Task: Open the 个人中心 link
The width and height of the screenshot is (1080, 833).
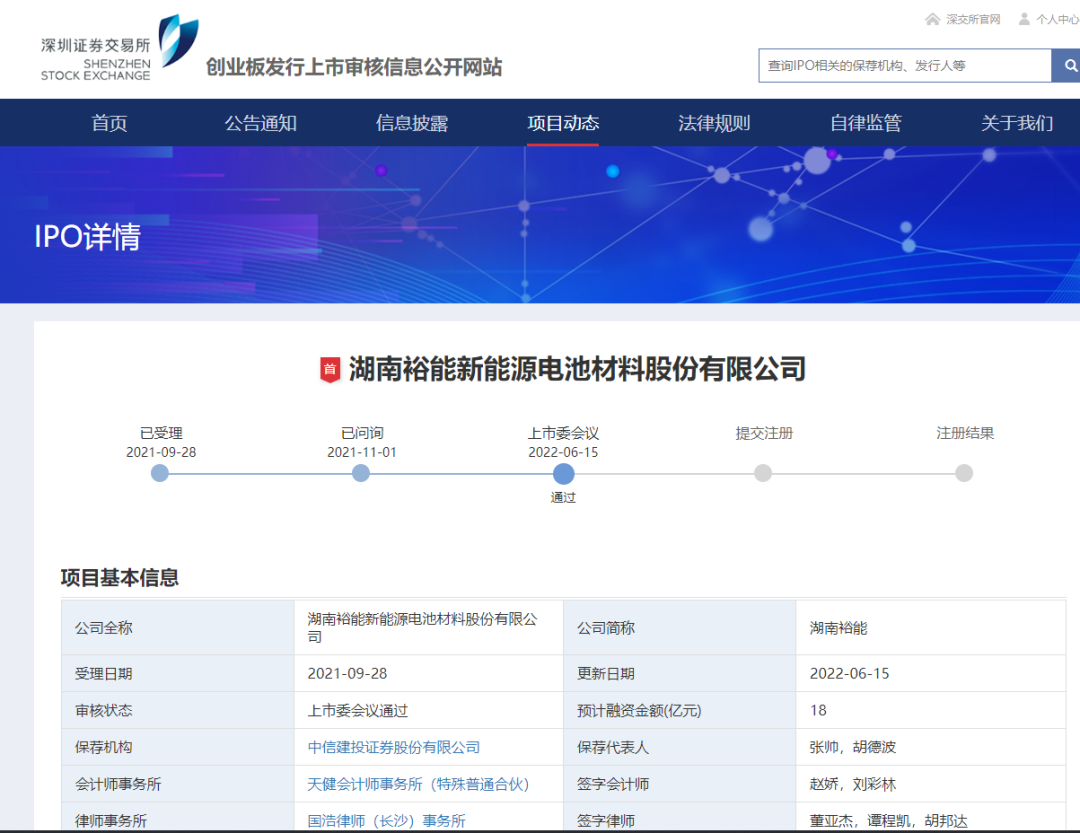Action: (x=1057, y=19)
